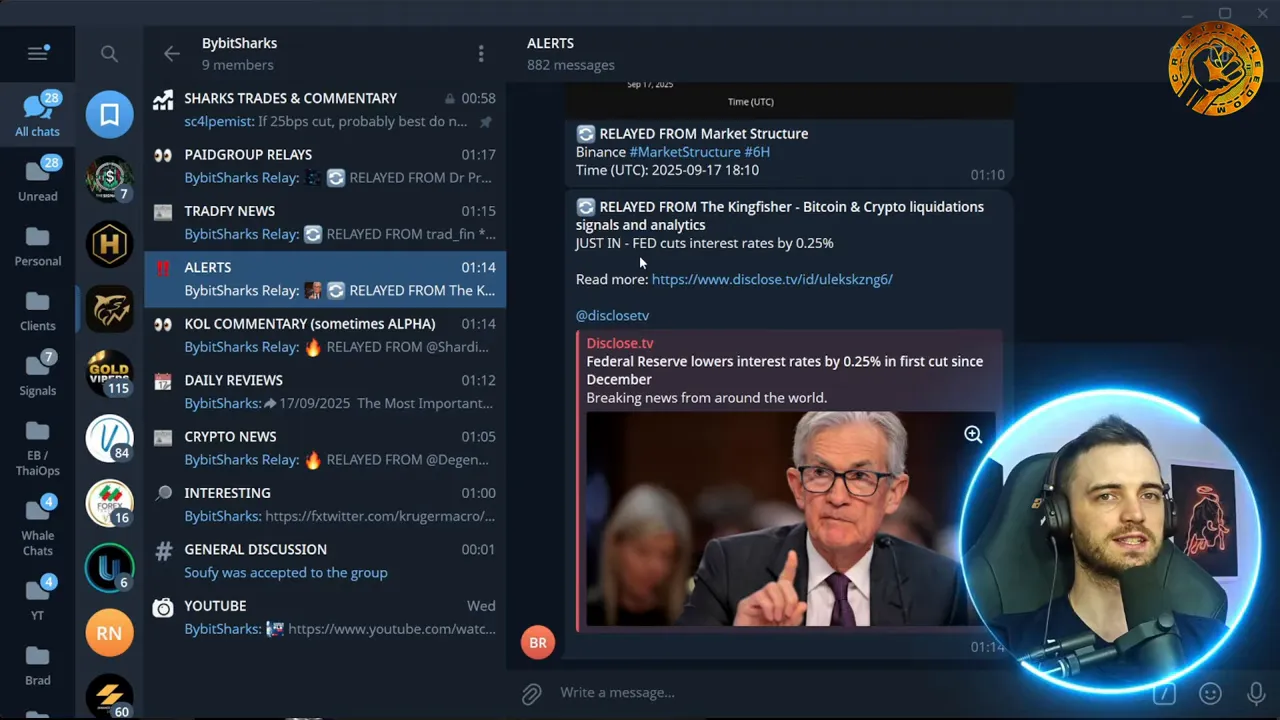Open PAIDGROUP RELAYS topic

pos(325,166)
